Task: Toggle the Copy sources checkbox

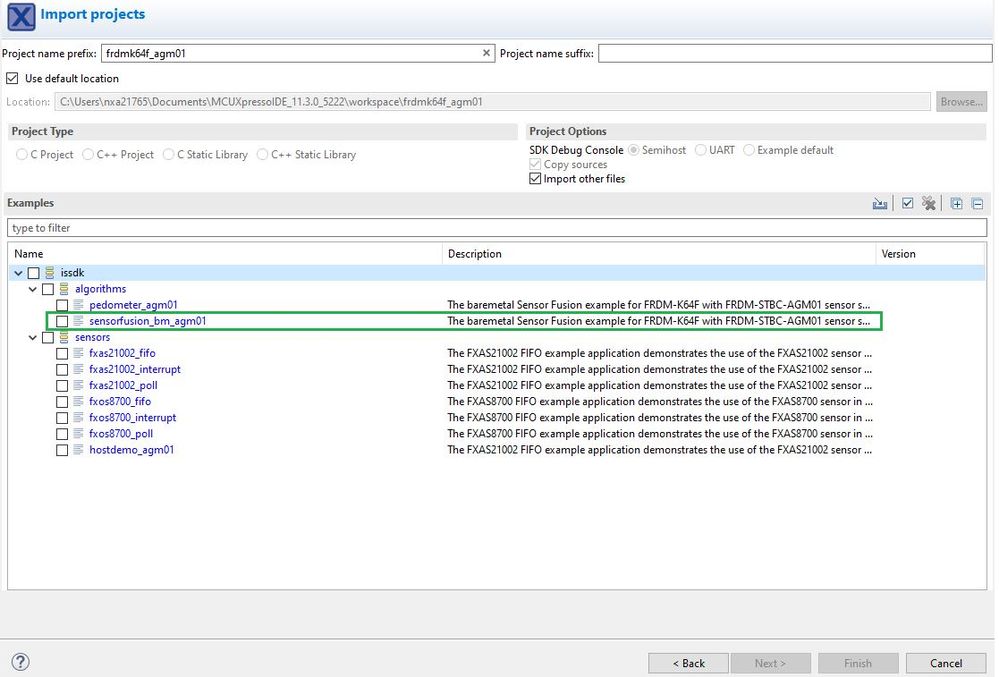Action: 535,165
